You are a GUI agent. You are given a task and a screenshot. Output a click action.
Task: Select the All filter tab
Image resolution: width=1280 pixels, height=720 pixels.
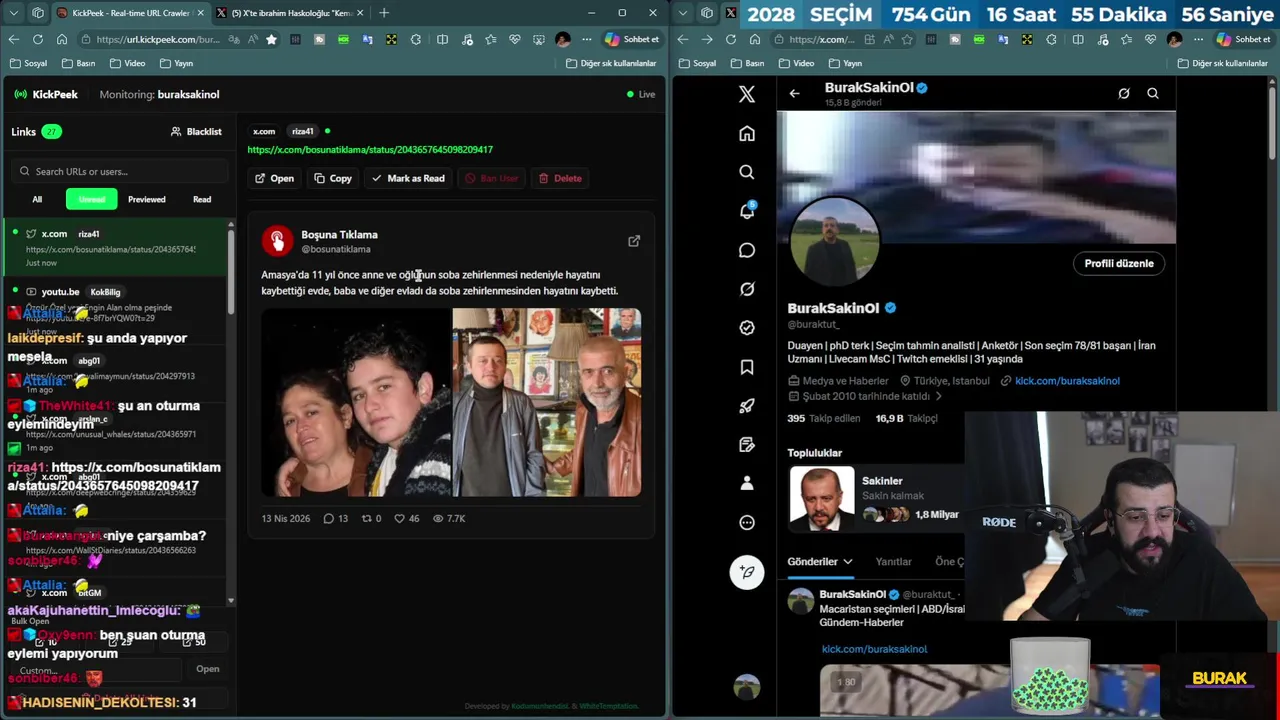click(x=37, y=199)
